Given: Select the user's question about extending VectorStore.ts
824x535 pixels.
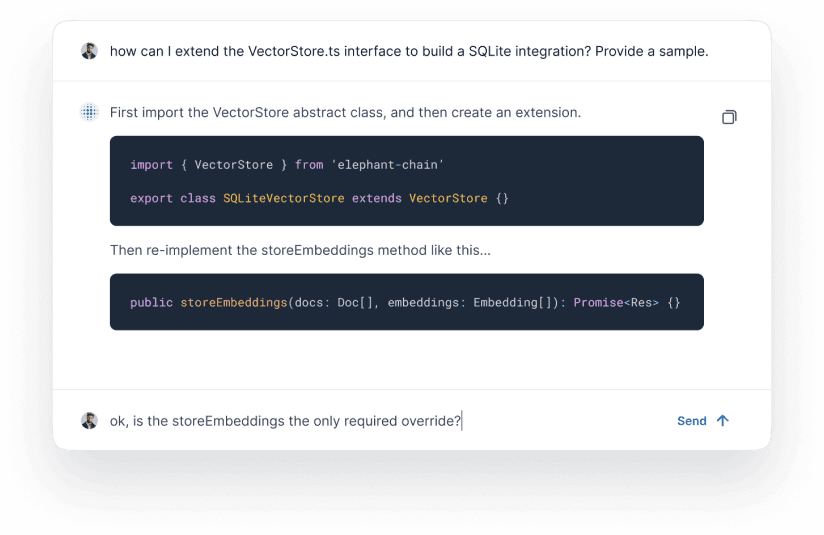Looking at the screenshot, I should (x=408, y=51).
